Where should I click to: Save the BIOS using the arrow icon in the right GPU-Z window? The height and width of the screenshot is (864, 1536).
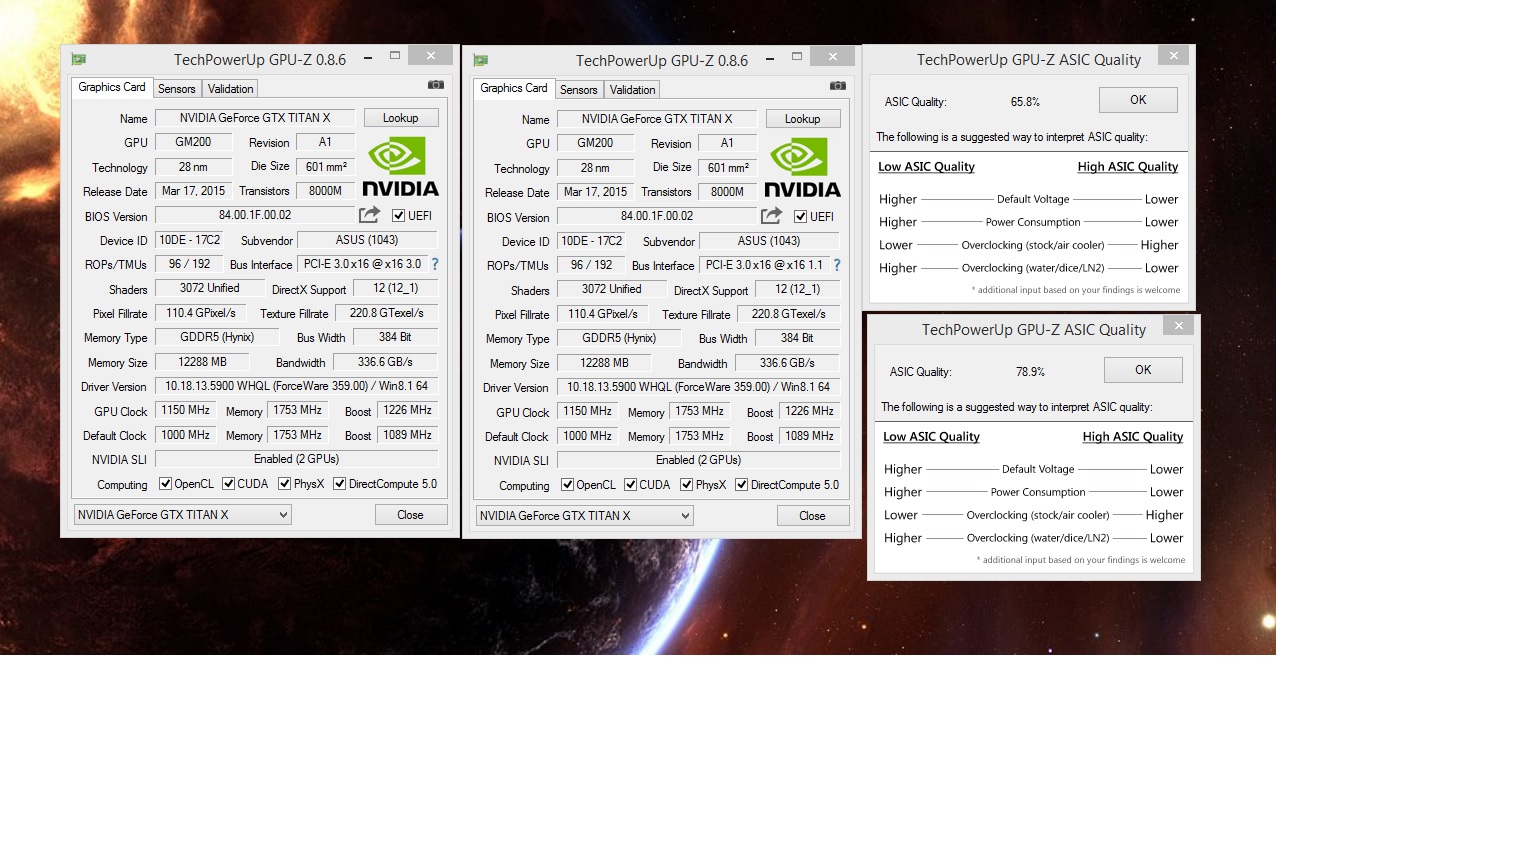[772, 216]
